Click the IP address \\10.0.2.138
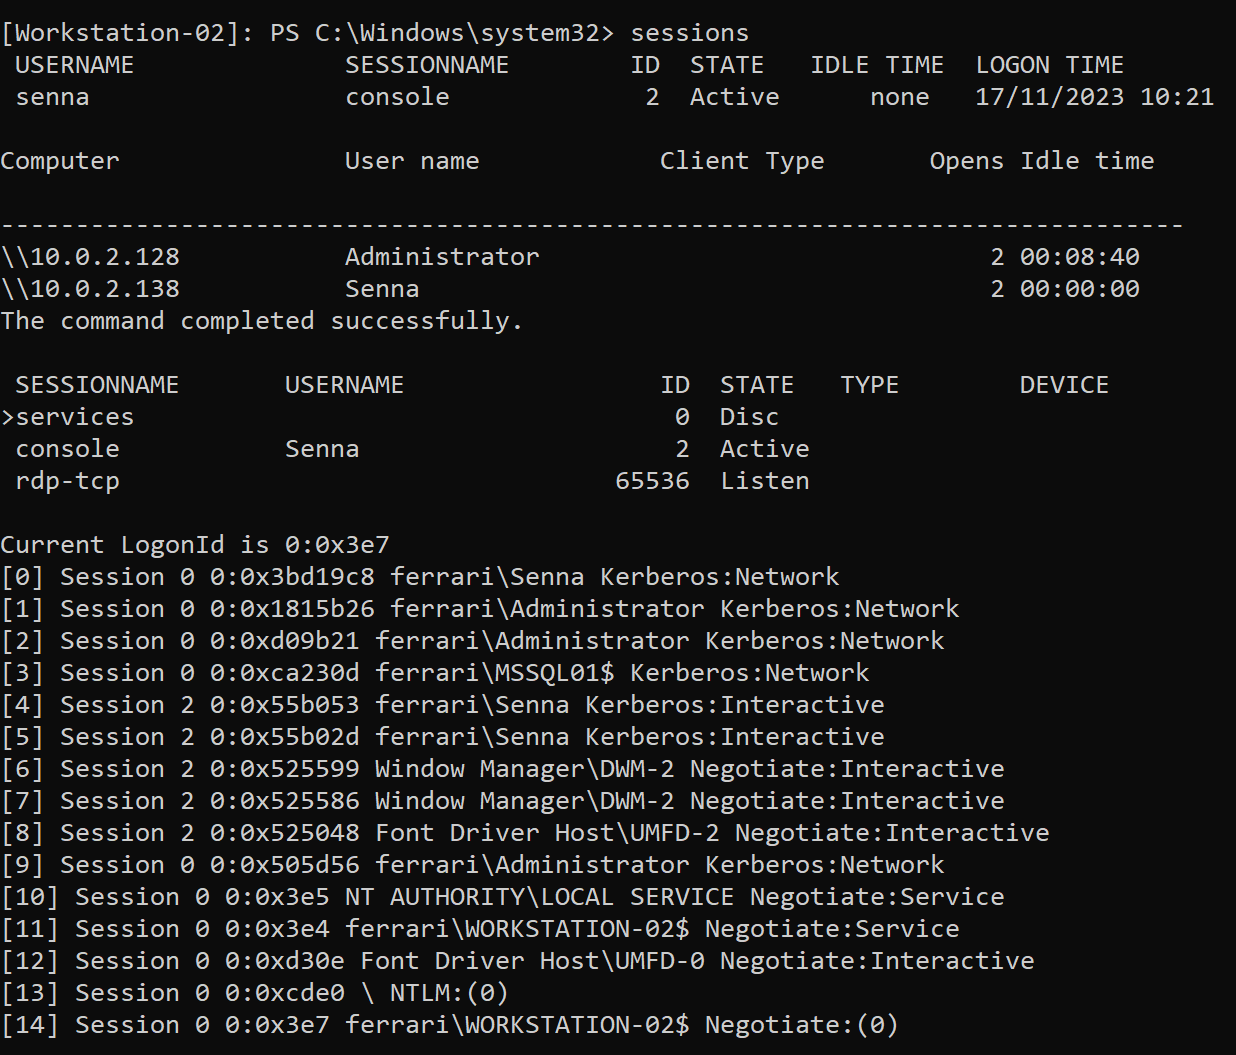This screenshot has width=1236, height=1055. 90,289
